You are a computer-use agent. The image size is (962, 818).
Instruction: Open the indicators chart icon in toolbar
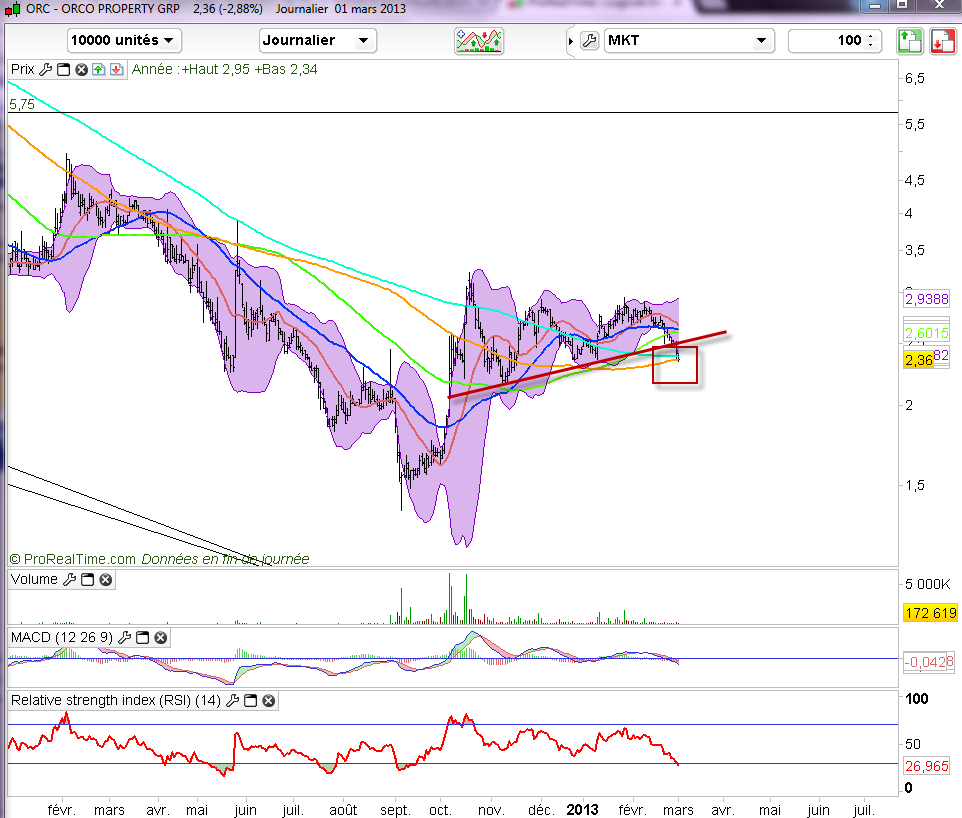point(479,41)
